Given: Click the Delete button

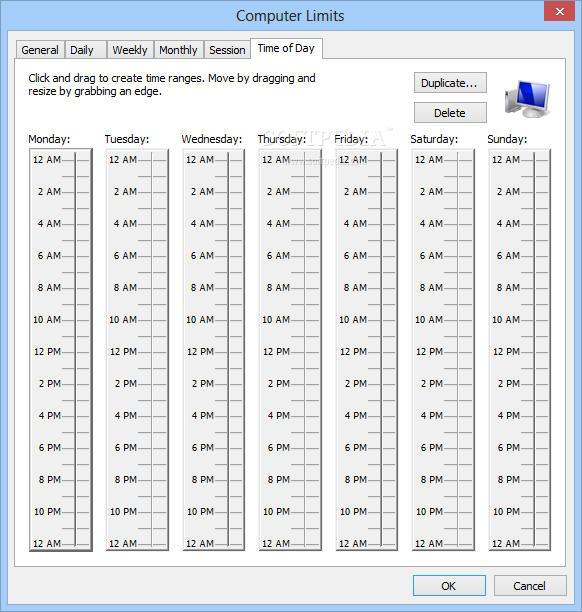Looking at the screenshot, I should coord(450,113).
